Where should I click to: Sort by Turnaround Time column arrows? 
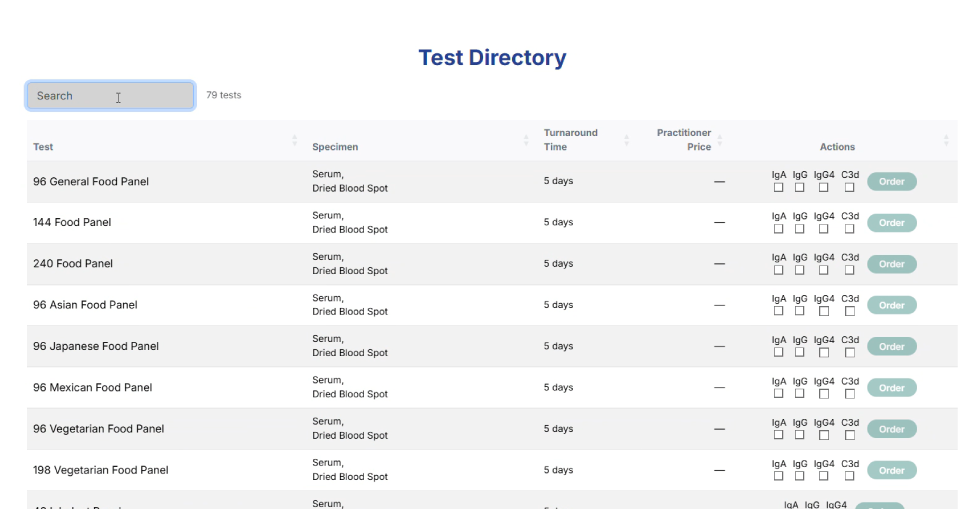[626, 141]
